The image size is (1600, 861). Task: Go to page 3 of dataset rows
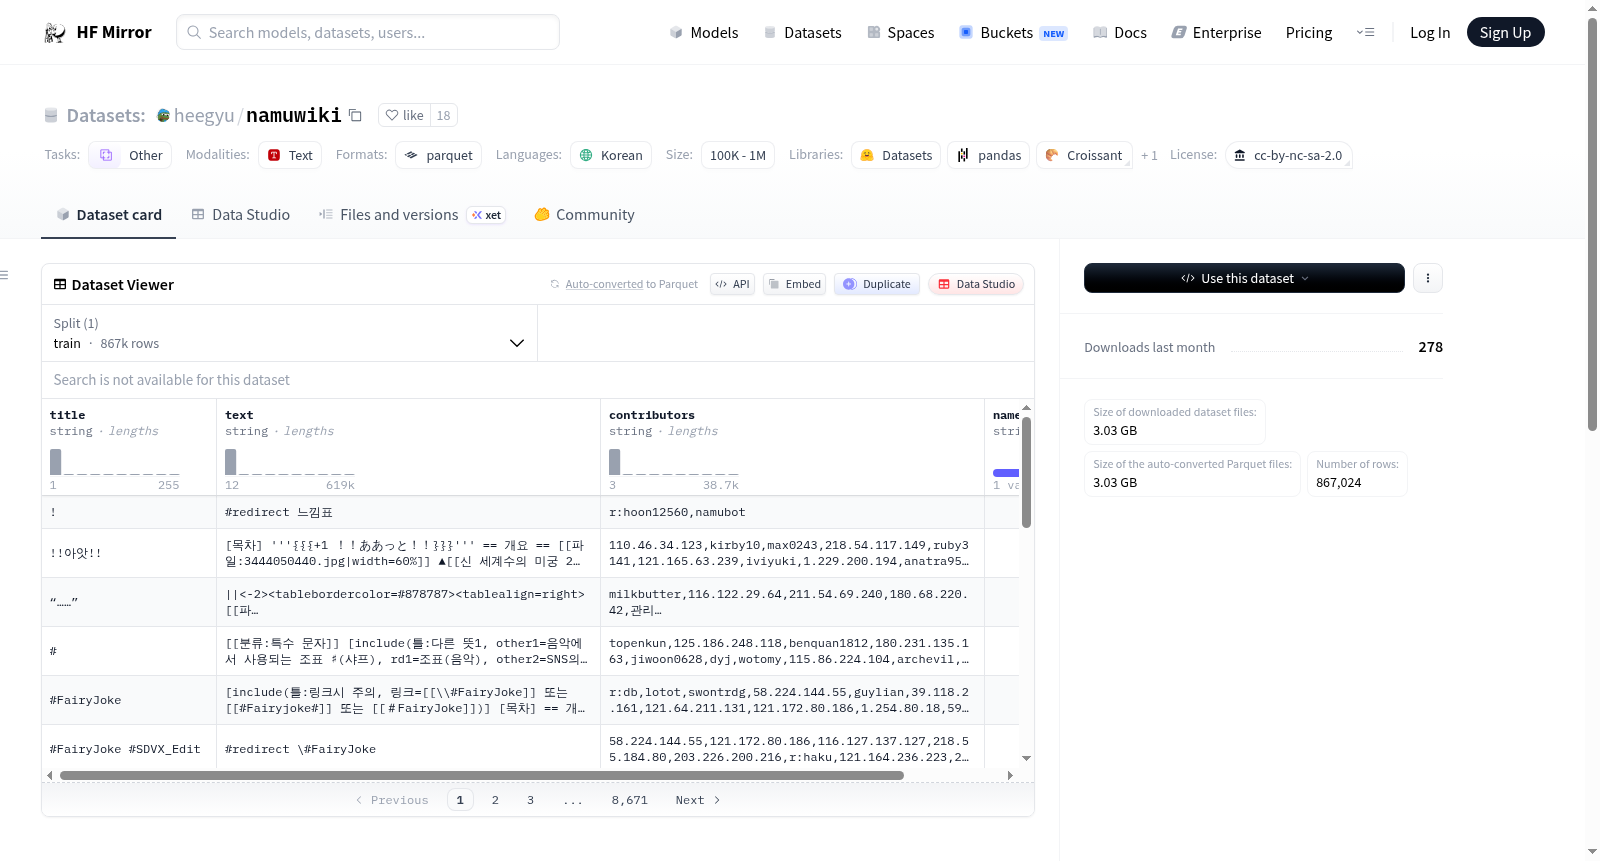[x=530, y=800]
